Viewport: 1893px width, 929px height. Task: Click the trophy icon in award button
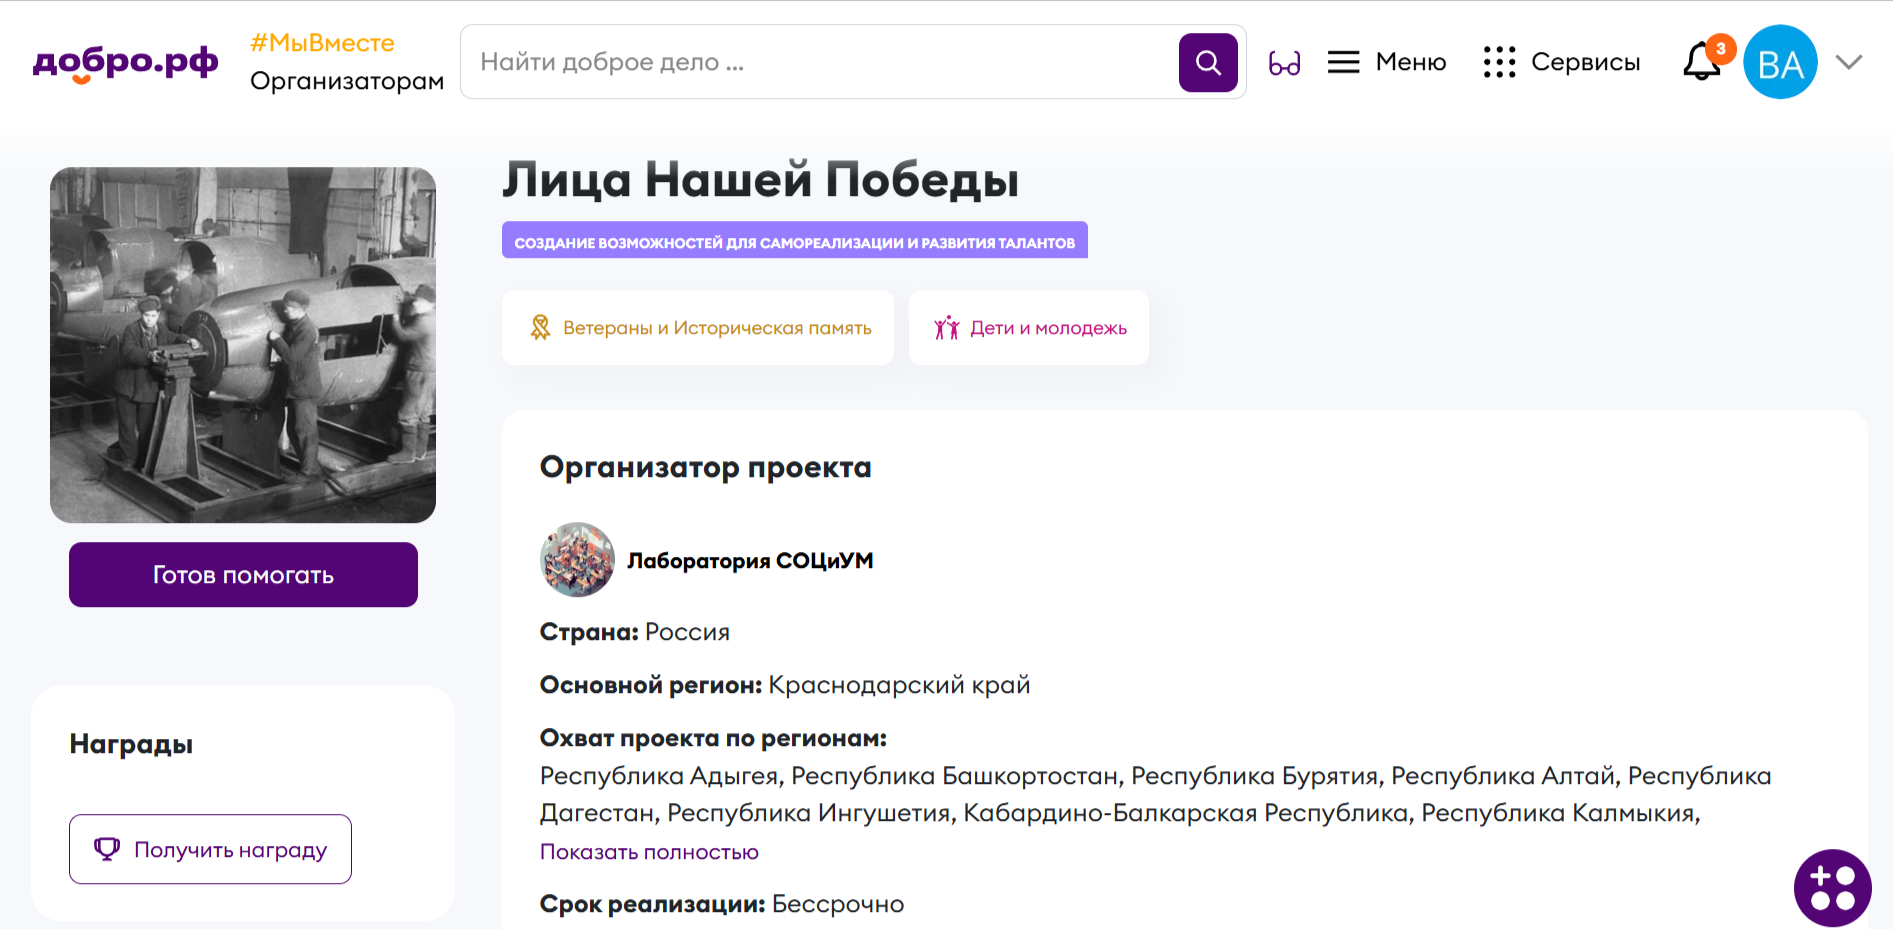click(x=107, y=849)
